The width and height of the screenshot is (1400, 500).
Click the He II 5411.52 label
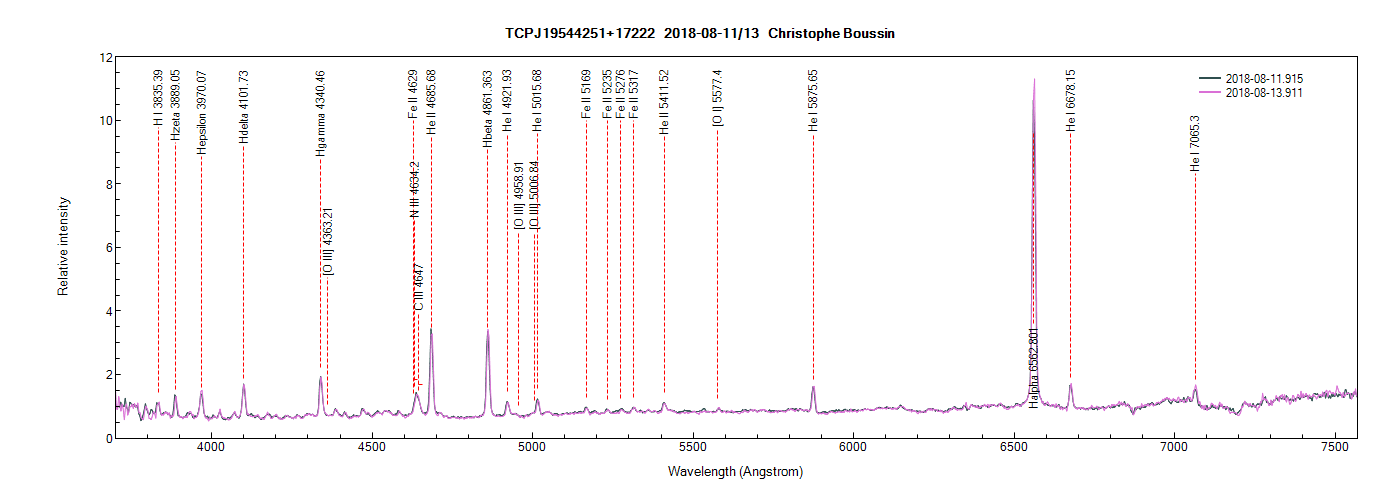pos(664,102)
